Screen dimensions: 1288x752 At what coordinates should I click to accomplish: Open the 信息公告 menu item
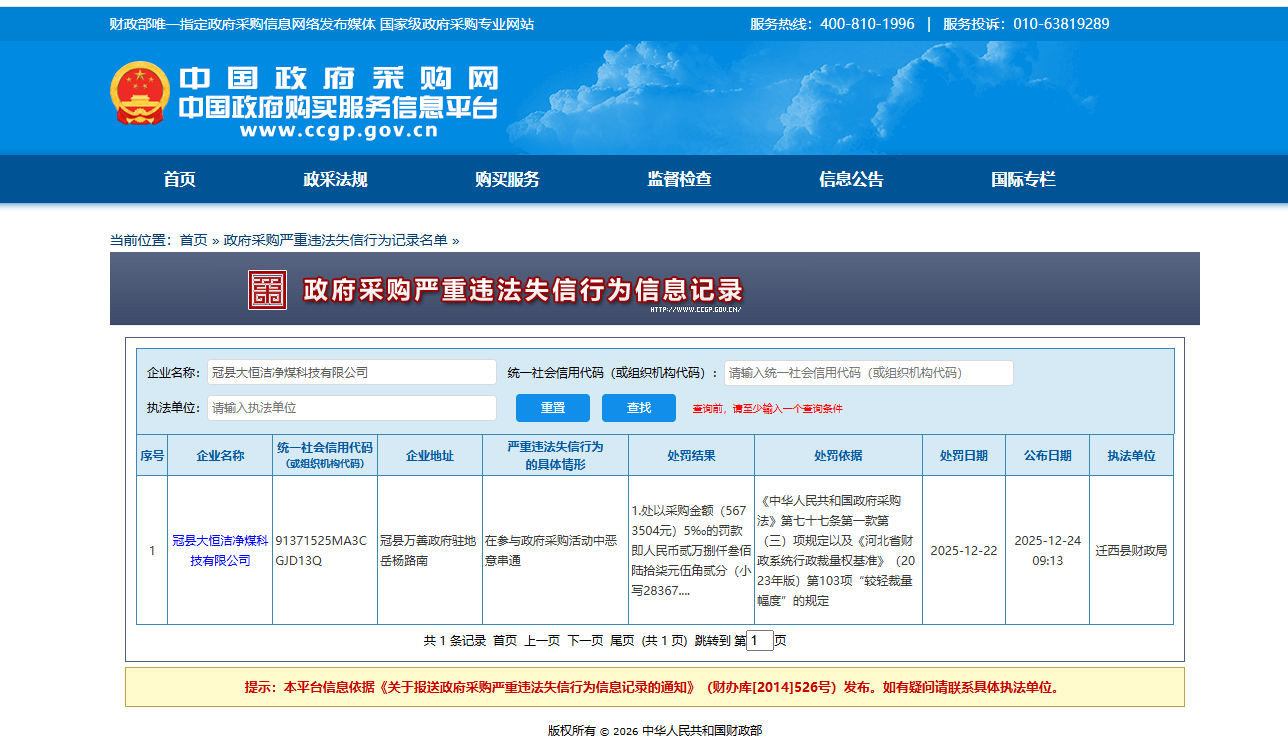click(852, 179)
